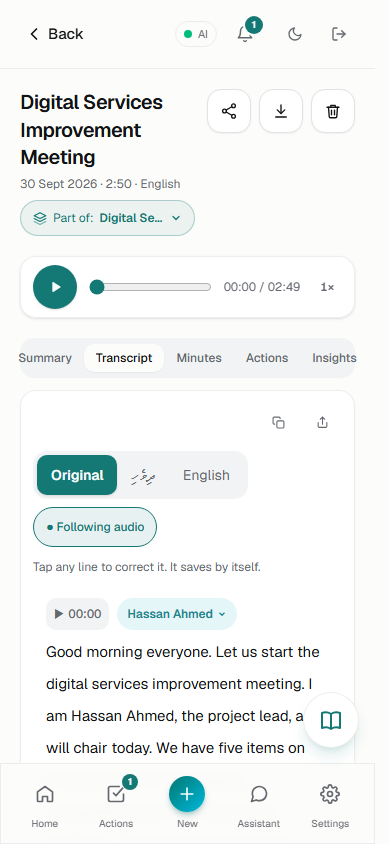
Task: Switch to the Actions tab
Action: [x=267, y=358]
